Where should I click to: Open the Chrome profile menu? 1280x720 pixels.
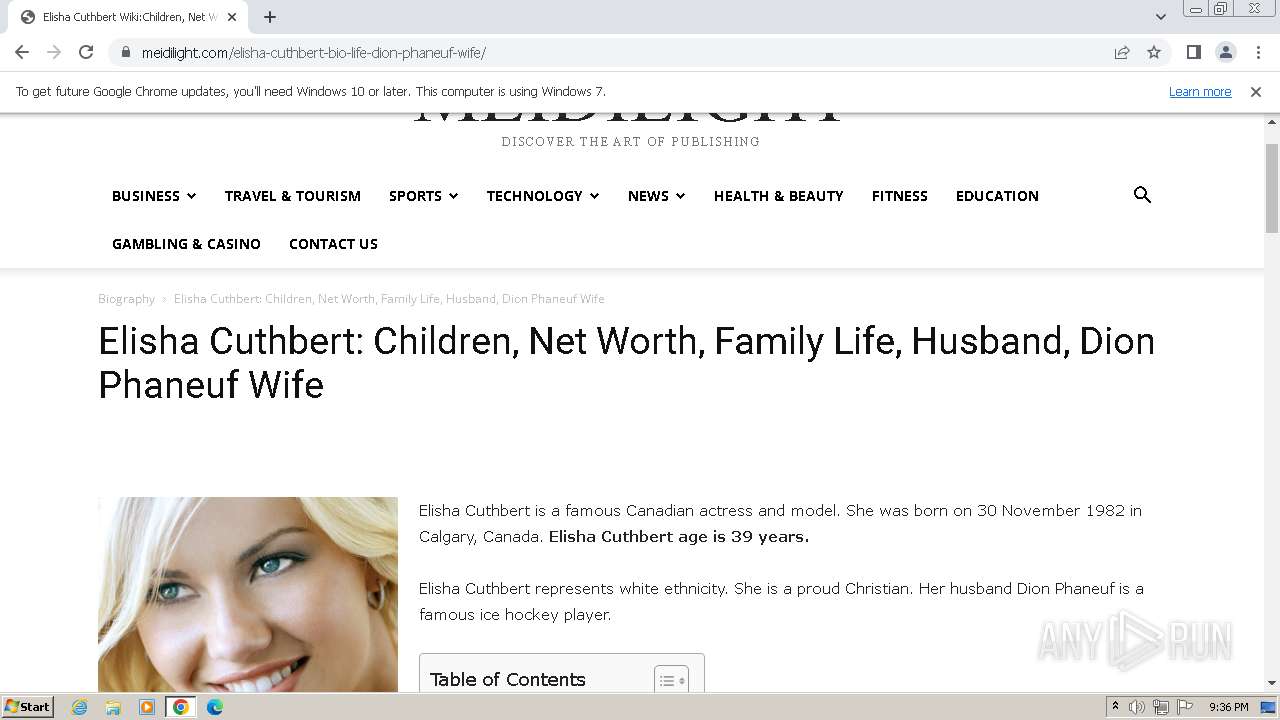(x=1225, y=52)
